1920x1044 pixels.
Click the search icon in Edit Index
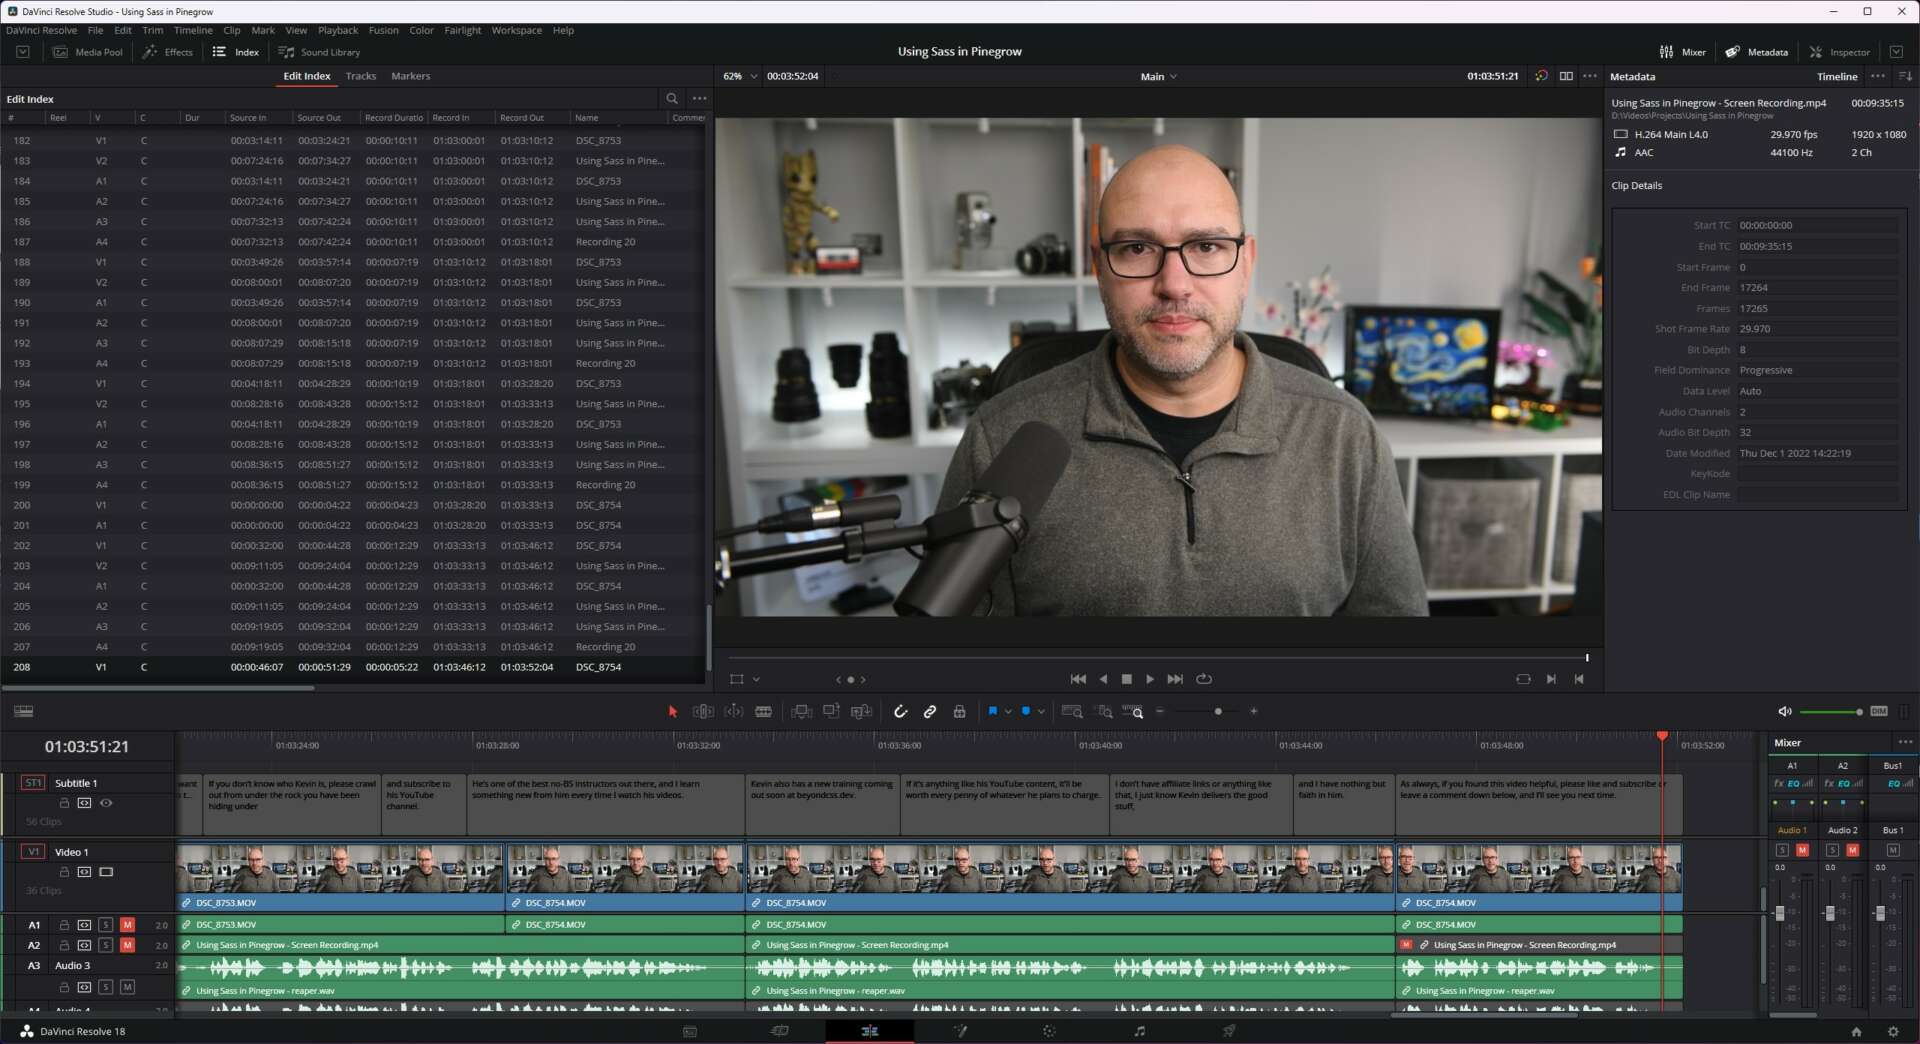(x=672, y=98)
